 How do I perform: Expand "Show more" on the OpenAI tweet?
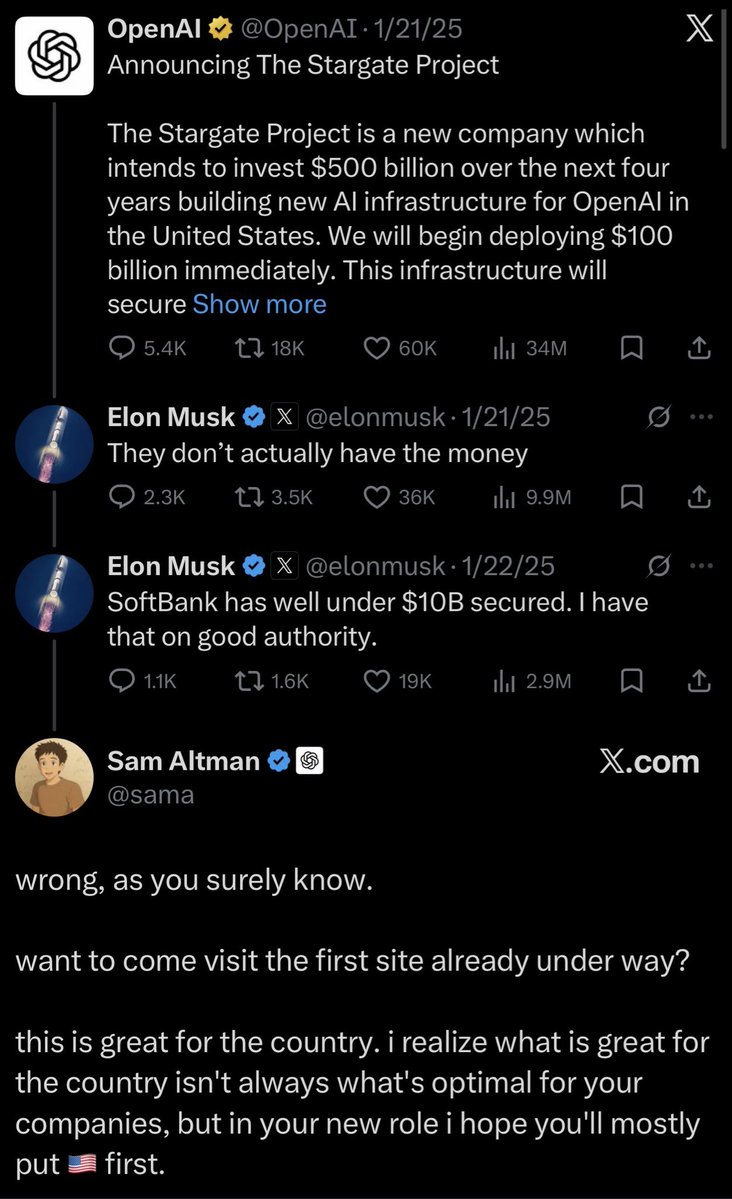259,303
